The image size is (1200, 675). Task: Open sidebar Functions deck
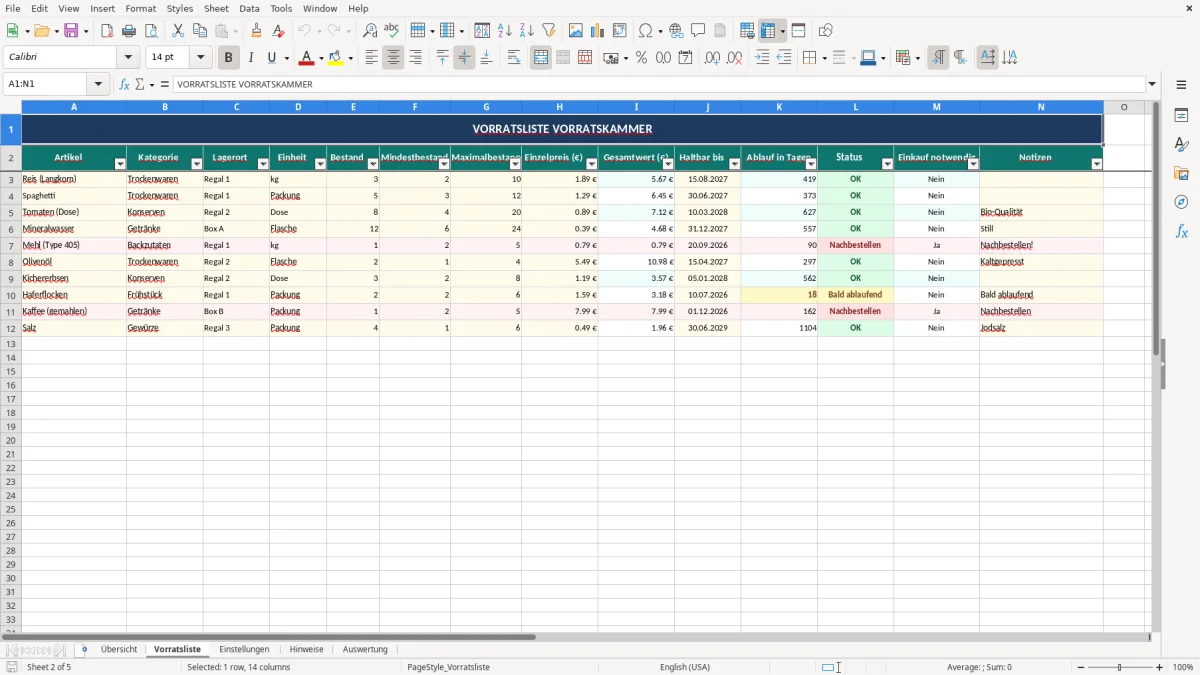pos(1181,232)
